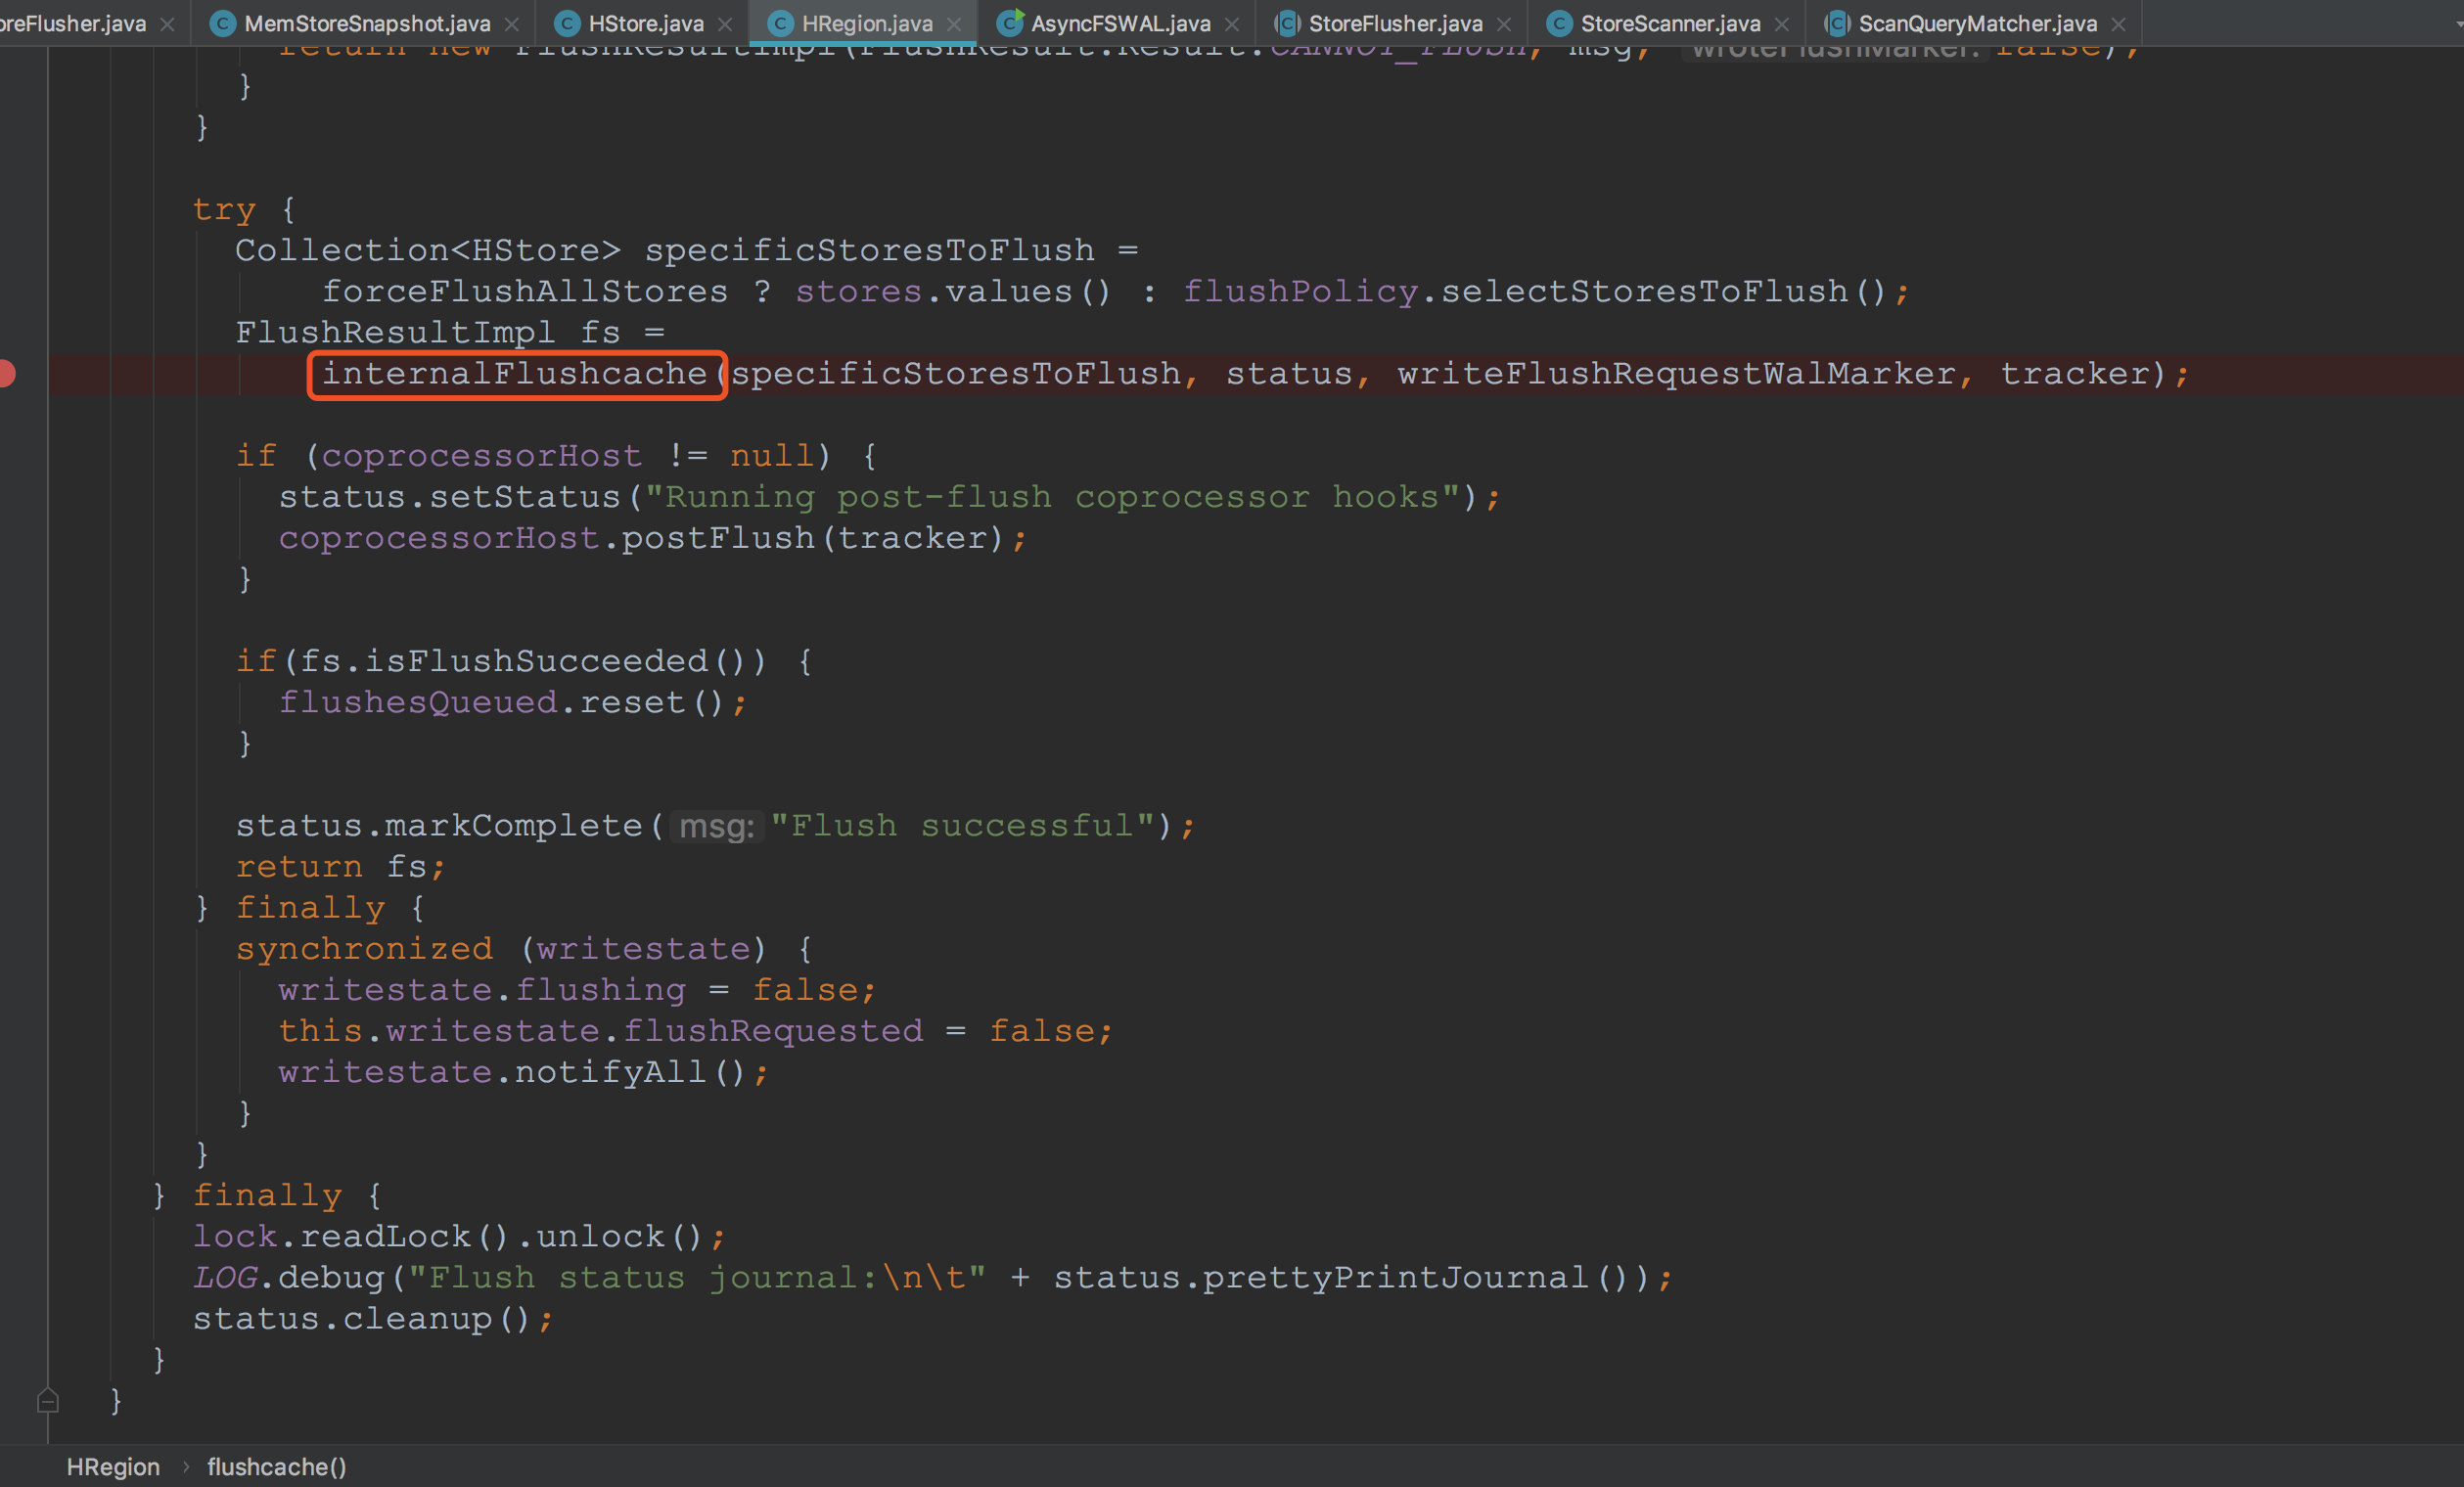Click the highlighted internalFlushcache method call
Image resolution: width=2464 pixels, height=1487 pixels.
[x=515, y=374]
